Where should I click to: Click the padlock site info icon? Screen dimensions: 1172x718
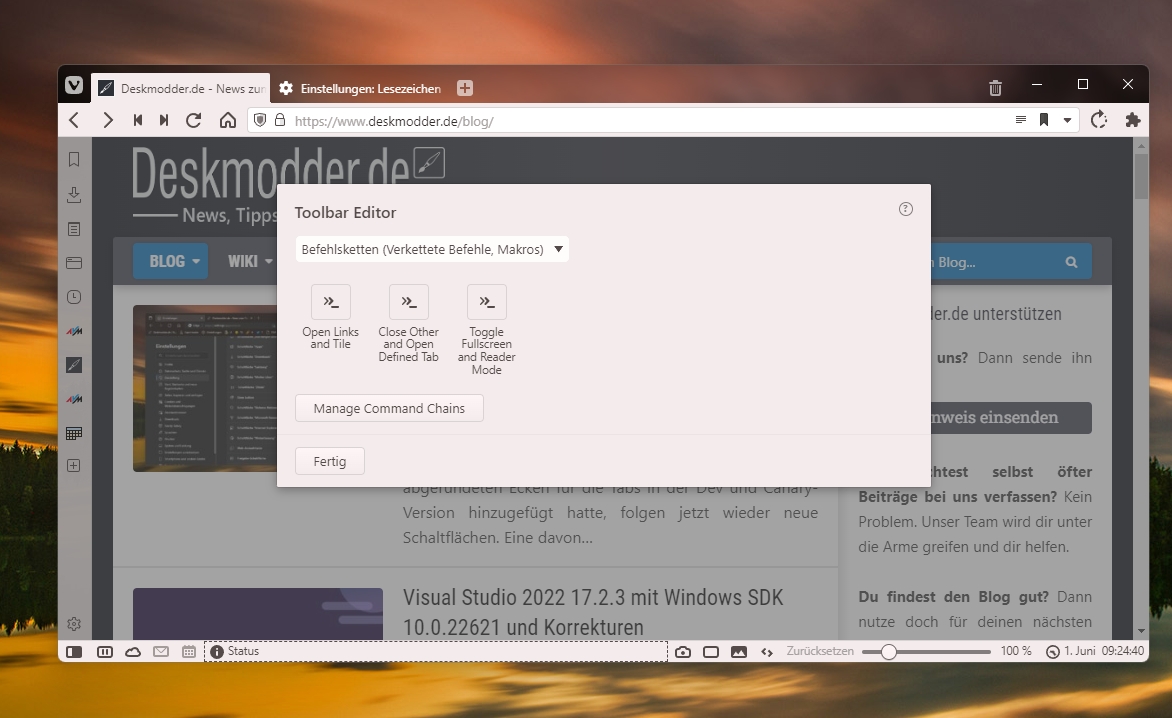(280, 120)
